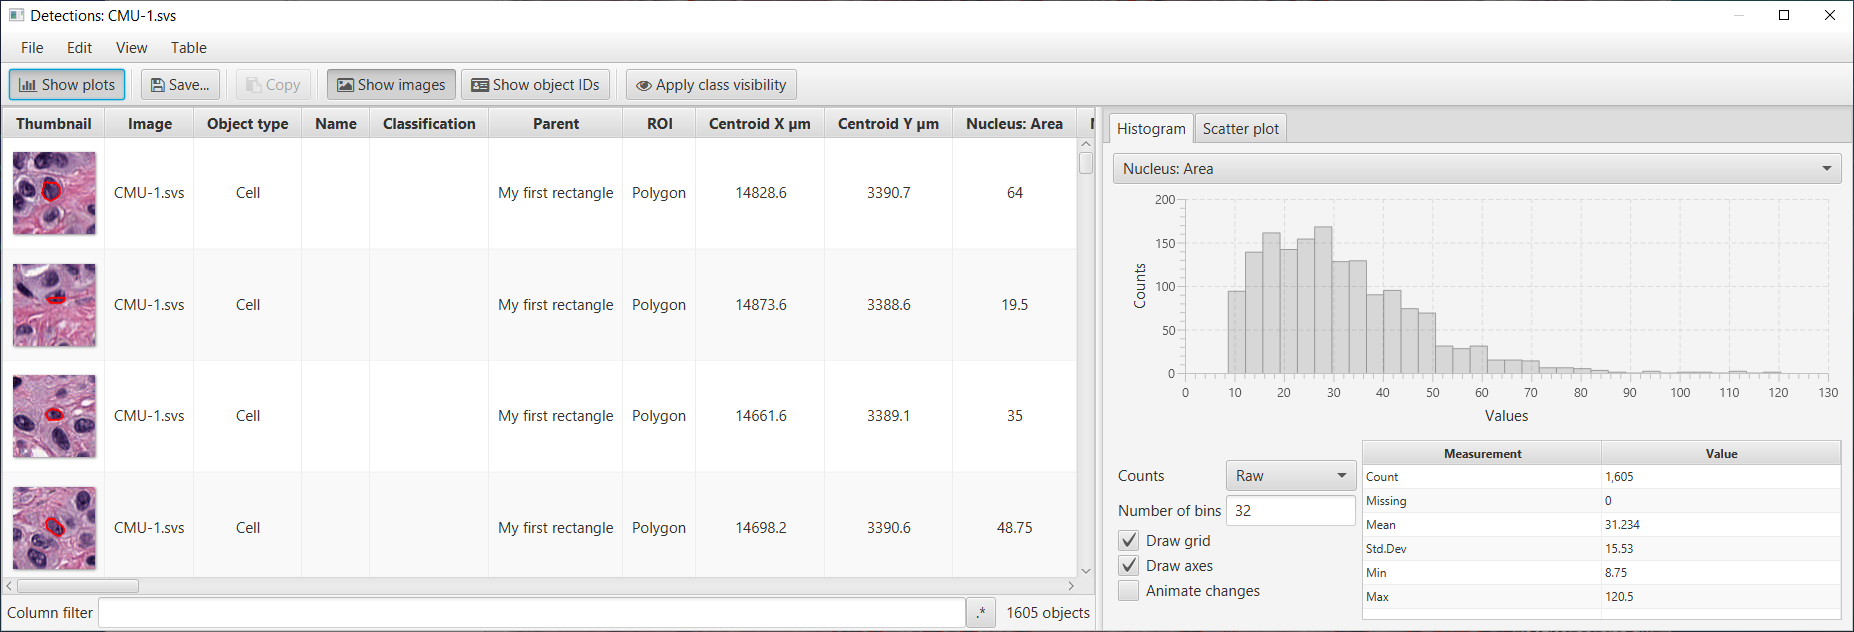1854x632 pixels.
Task: Sort by the Centroid X µm column header
Action: (760, 123)
